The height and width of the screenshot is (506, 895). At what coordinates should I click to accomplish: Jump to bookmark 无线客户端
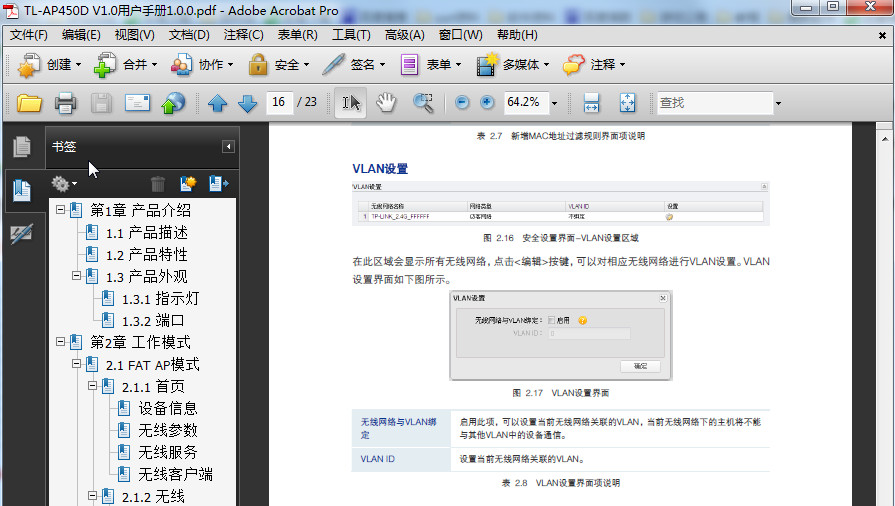pos(175,474)
